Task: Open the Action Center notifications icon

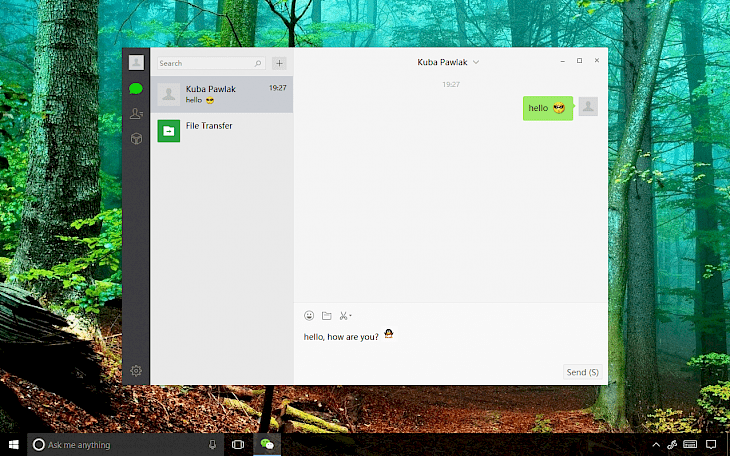Action: [x=711, y=445]
